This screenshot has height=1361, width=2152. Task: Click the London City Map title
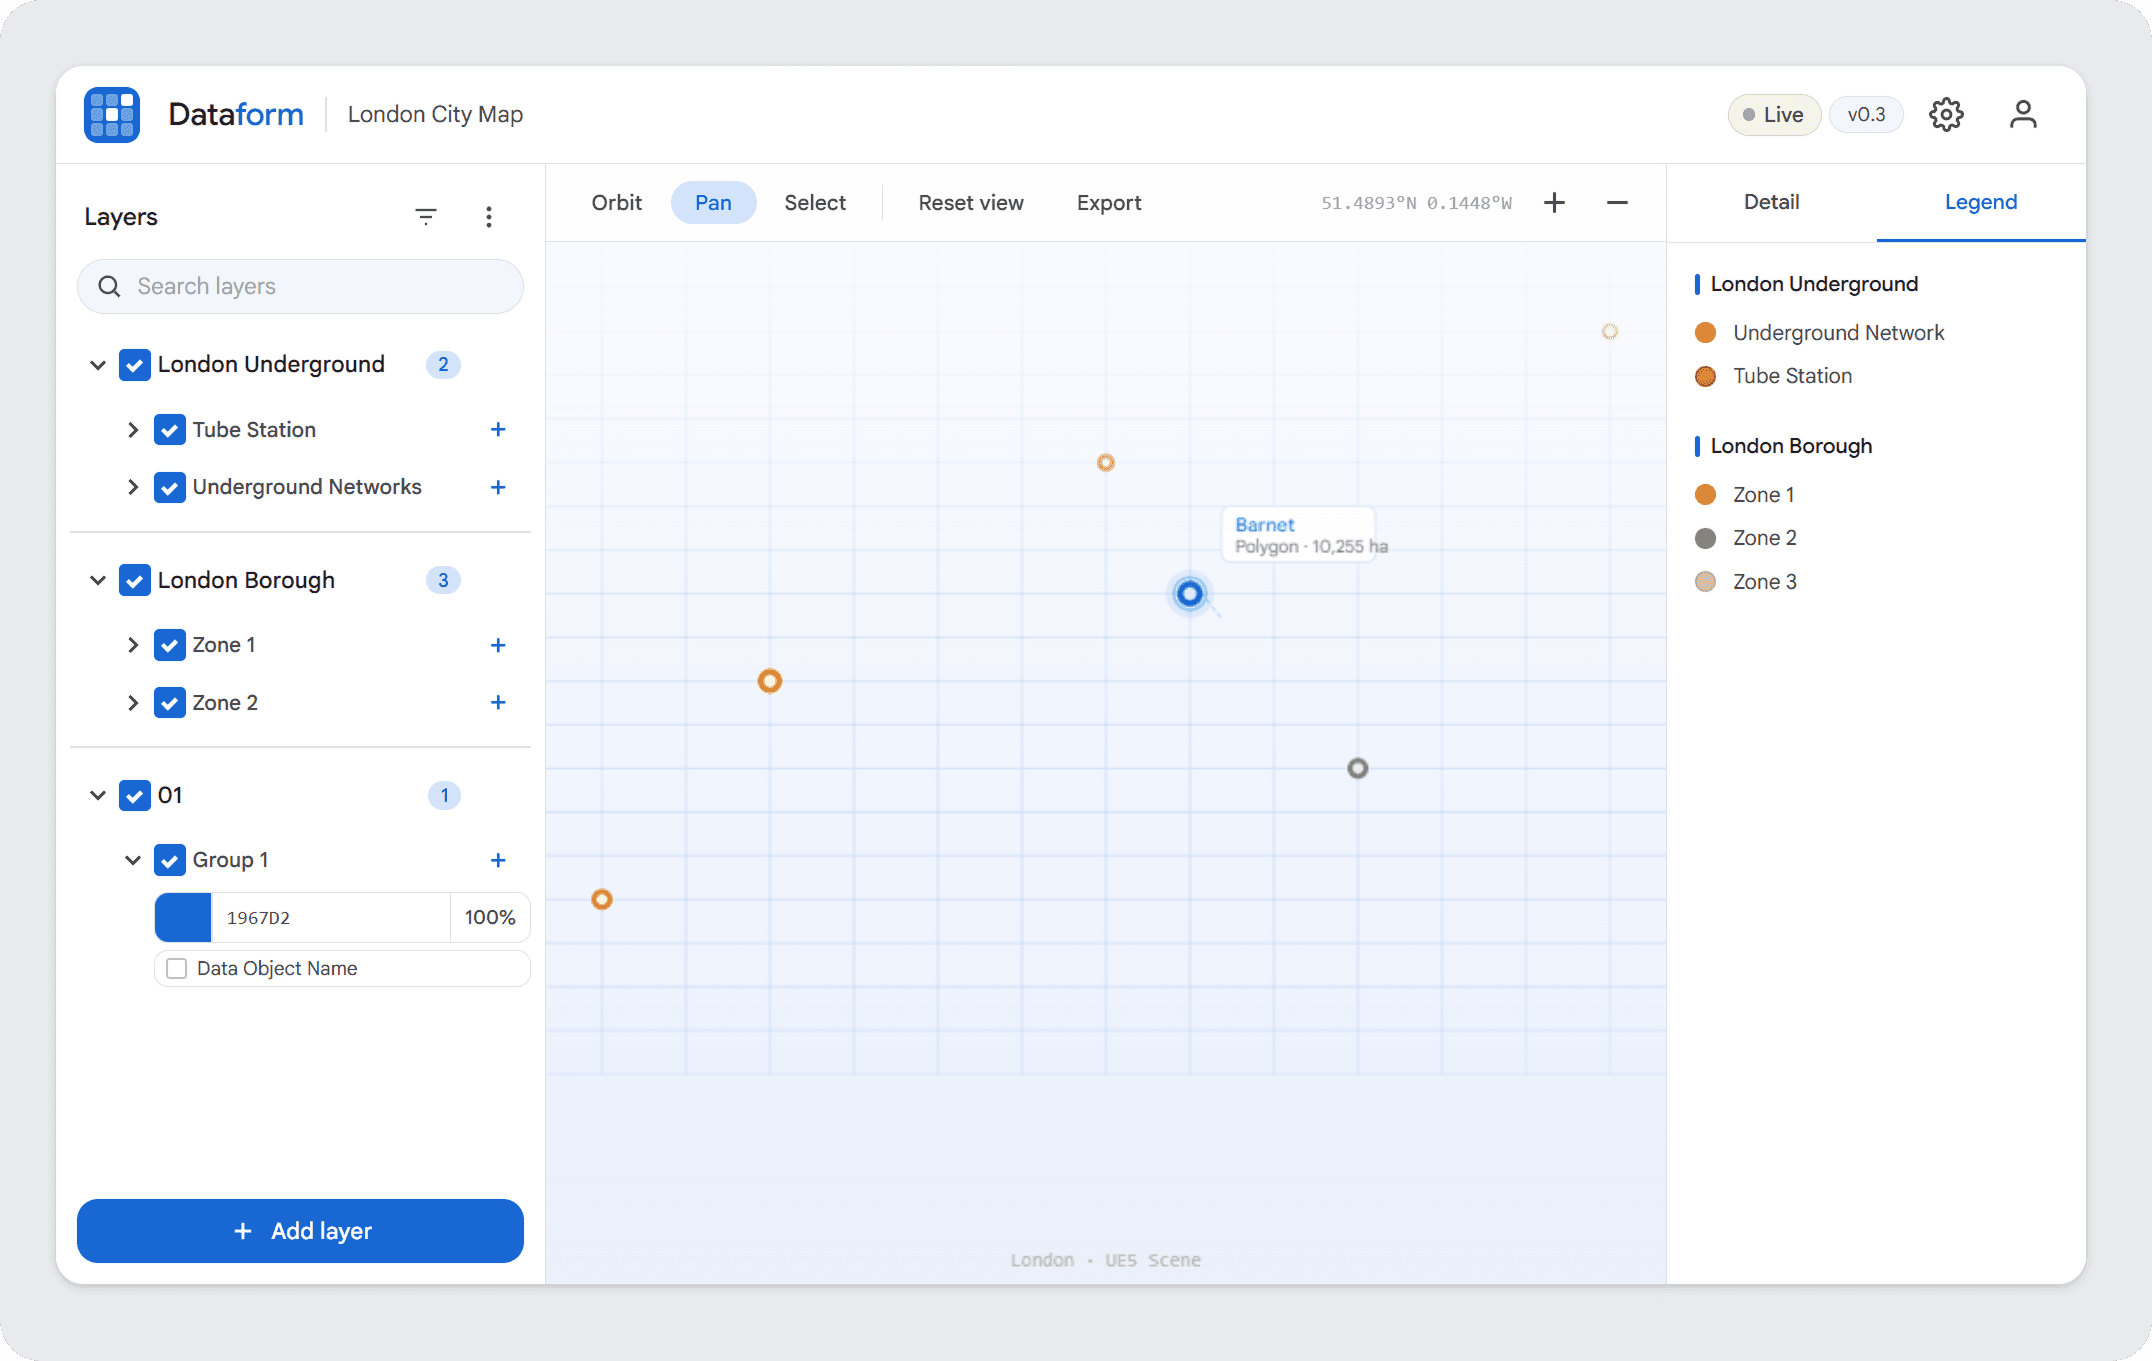(435, 115)
